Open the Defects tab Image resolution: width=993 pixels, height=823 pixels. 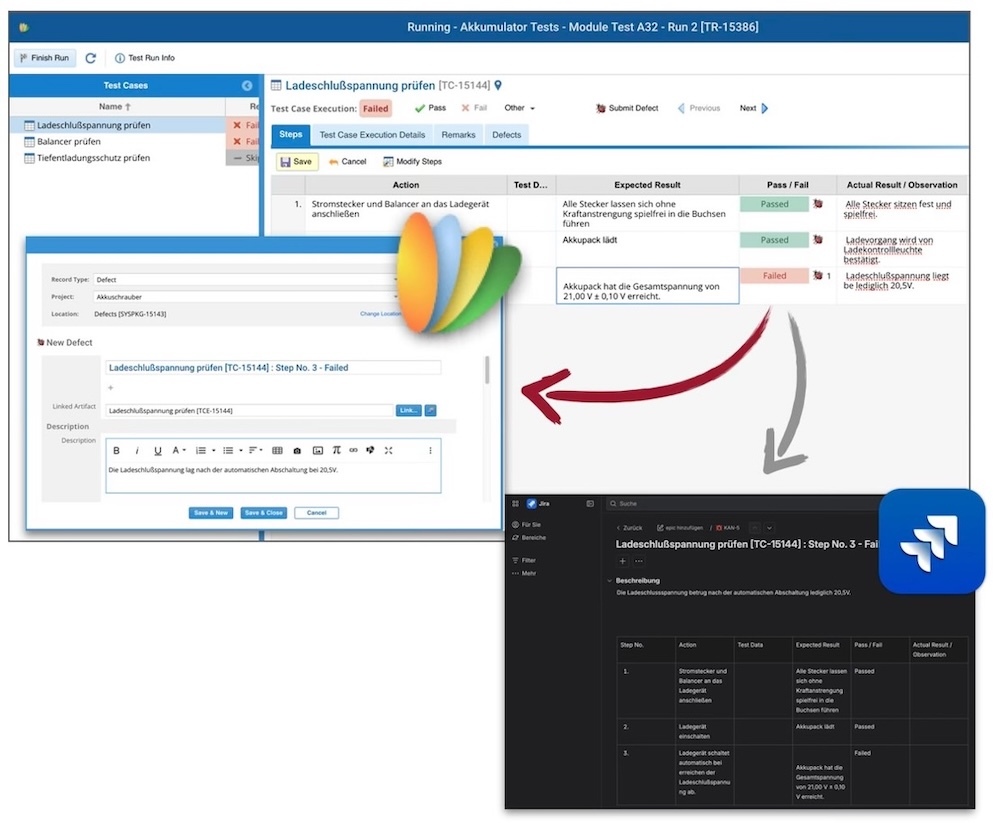[x=506, y=135]
